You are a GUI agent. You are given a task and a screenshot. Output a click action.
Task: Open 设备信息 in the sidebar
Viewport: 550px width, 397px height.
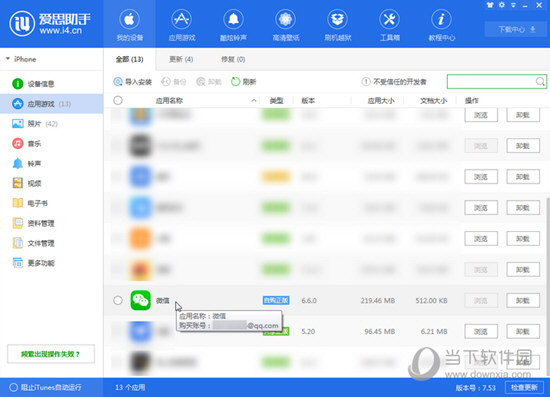(x=41, y=84)
